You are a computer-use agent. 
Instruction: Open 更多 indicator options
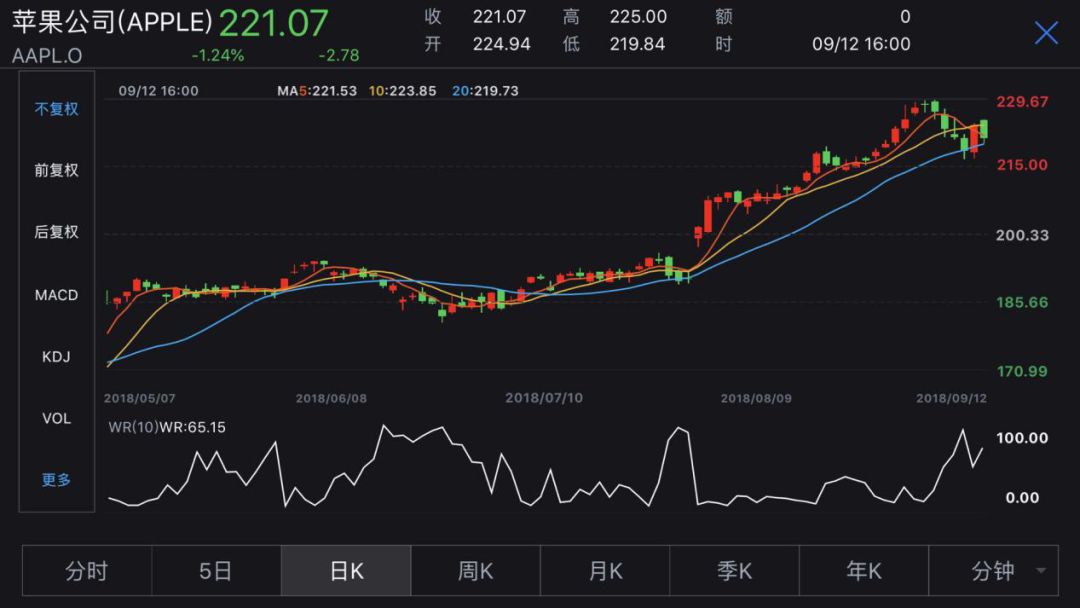56,480
